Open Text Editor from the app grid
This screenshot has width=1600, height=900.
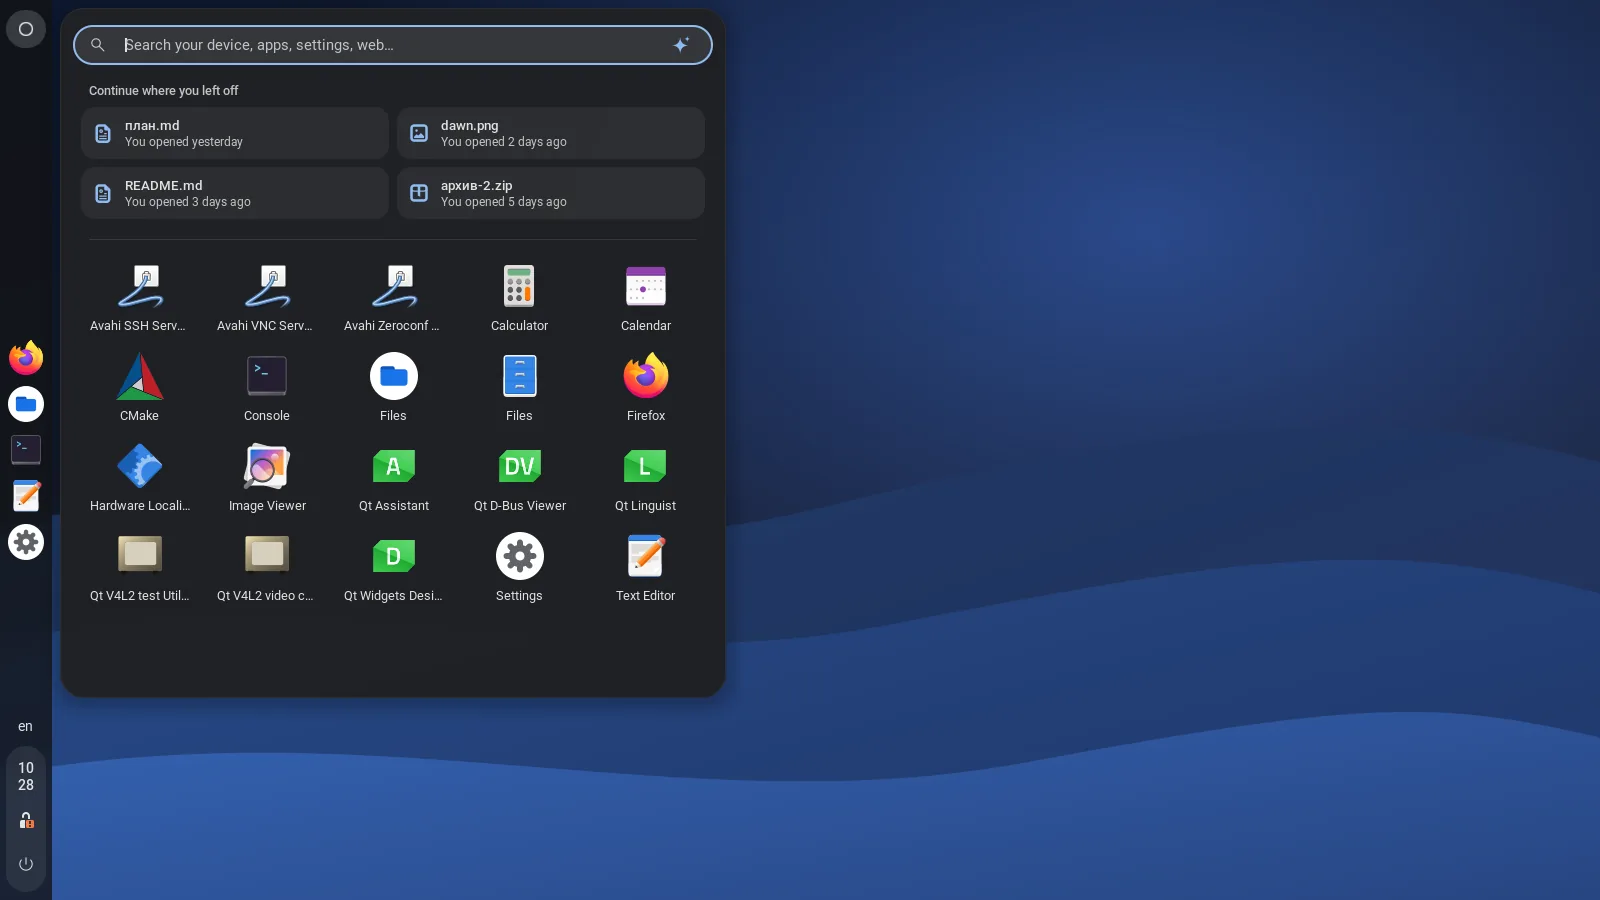pyautogui.click(x=646, y=568)
